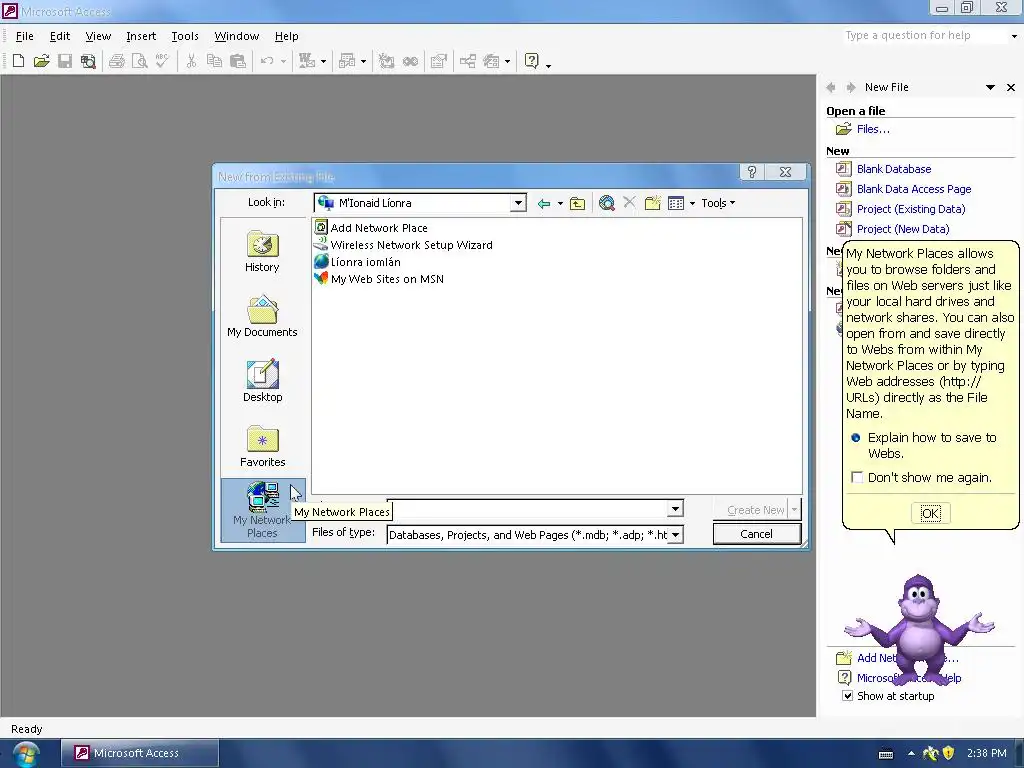Expand the File name dropdown arrow

tap(675, 508)
